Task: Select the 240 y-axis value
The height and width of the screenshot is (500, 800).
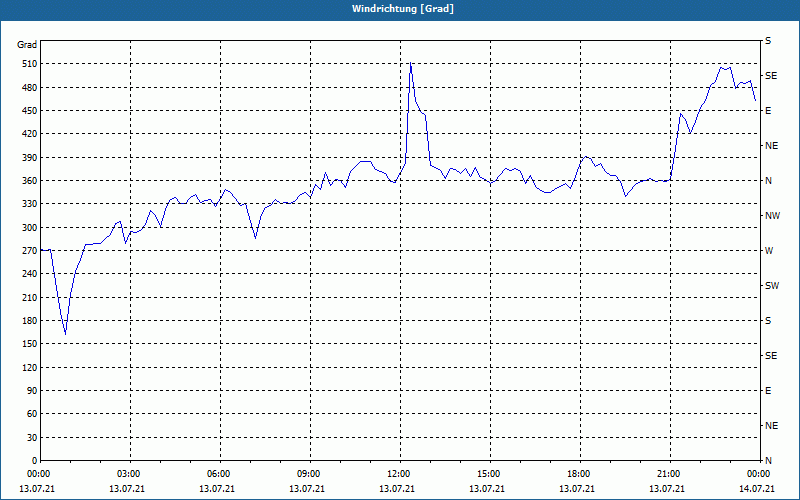Action: click(x=30, y=273)
